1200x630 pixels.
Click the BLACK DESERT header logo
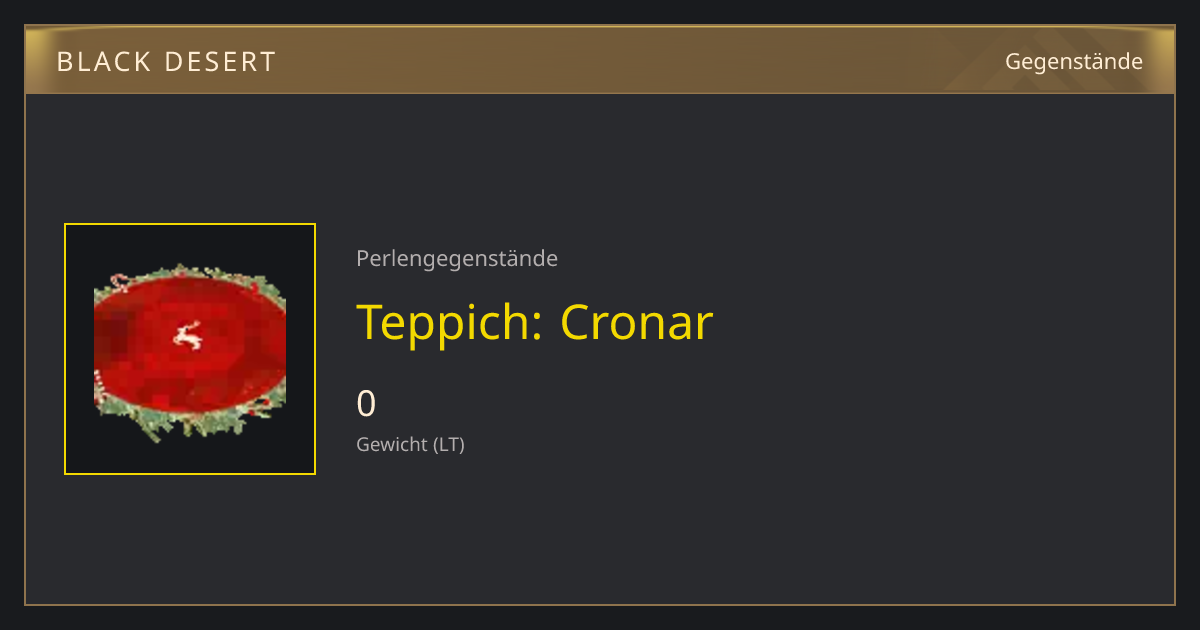coord(166,62)
